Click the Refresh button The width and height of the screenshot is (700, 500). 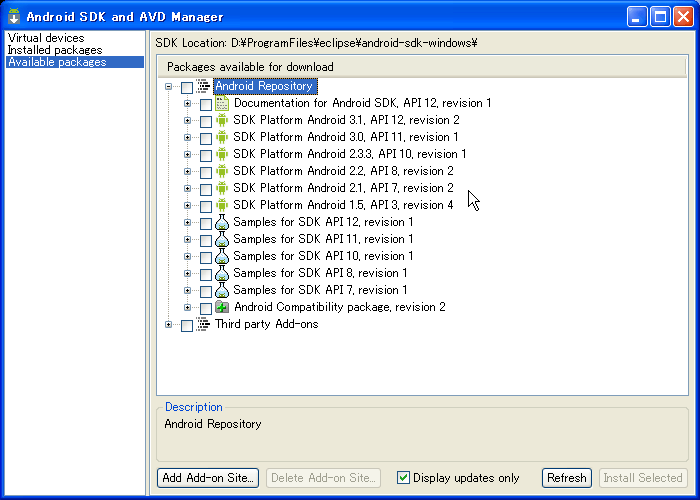pos(567,478)
